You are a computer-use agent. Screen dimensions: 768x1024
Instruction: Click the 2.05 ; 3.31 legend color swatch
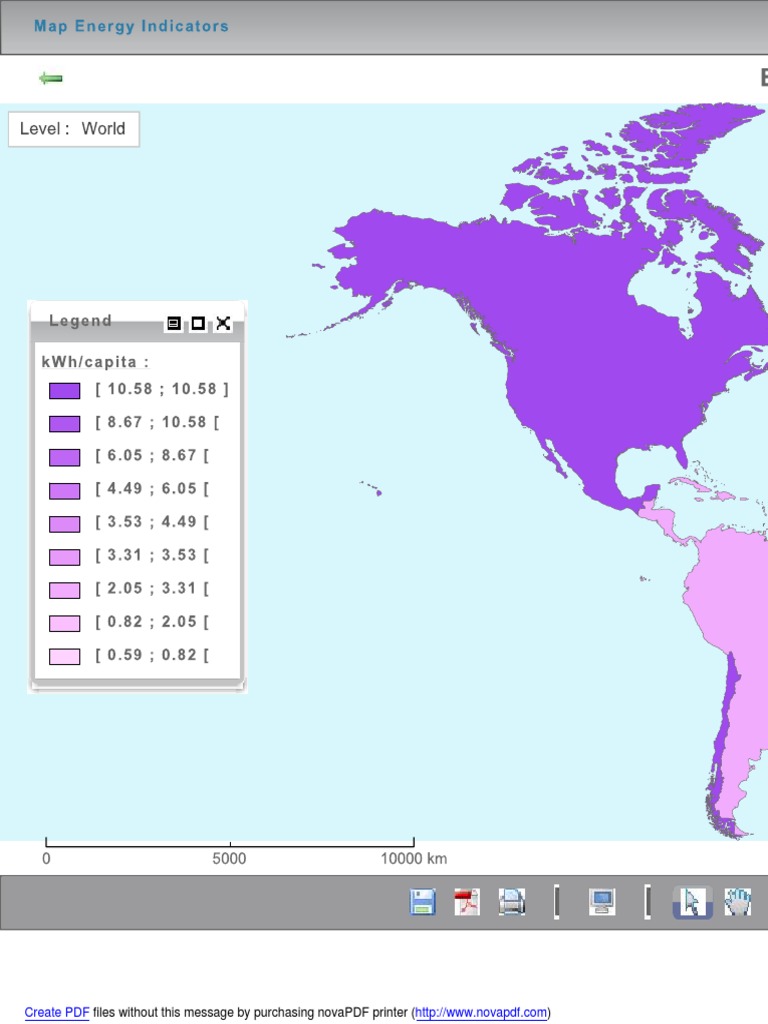(65, 590)
